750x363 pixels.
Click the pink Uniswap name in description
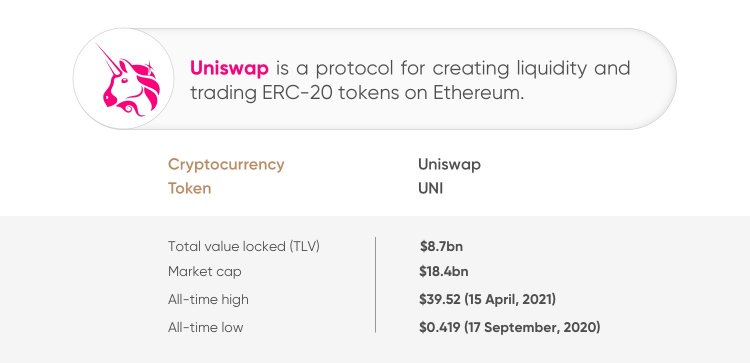[229, 68]
